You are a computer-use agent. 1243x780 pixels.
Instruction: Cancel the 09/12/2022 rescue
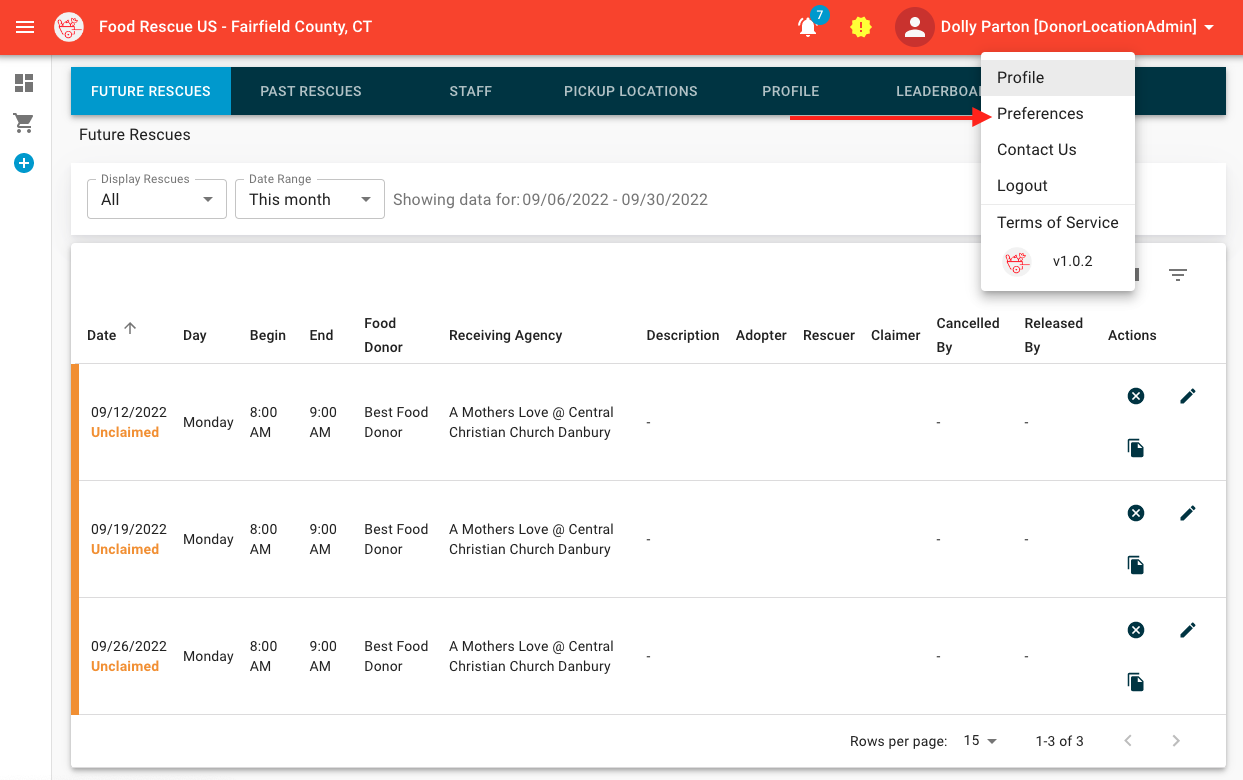1136,396
